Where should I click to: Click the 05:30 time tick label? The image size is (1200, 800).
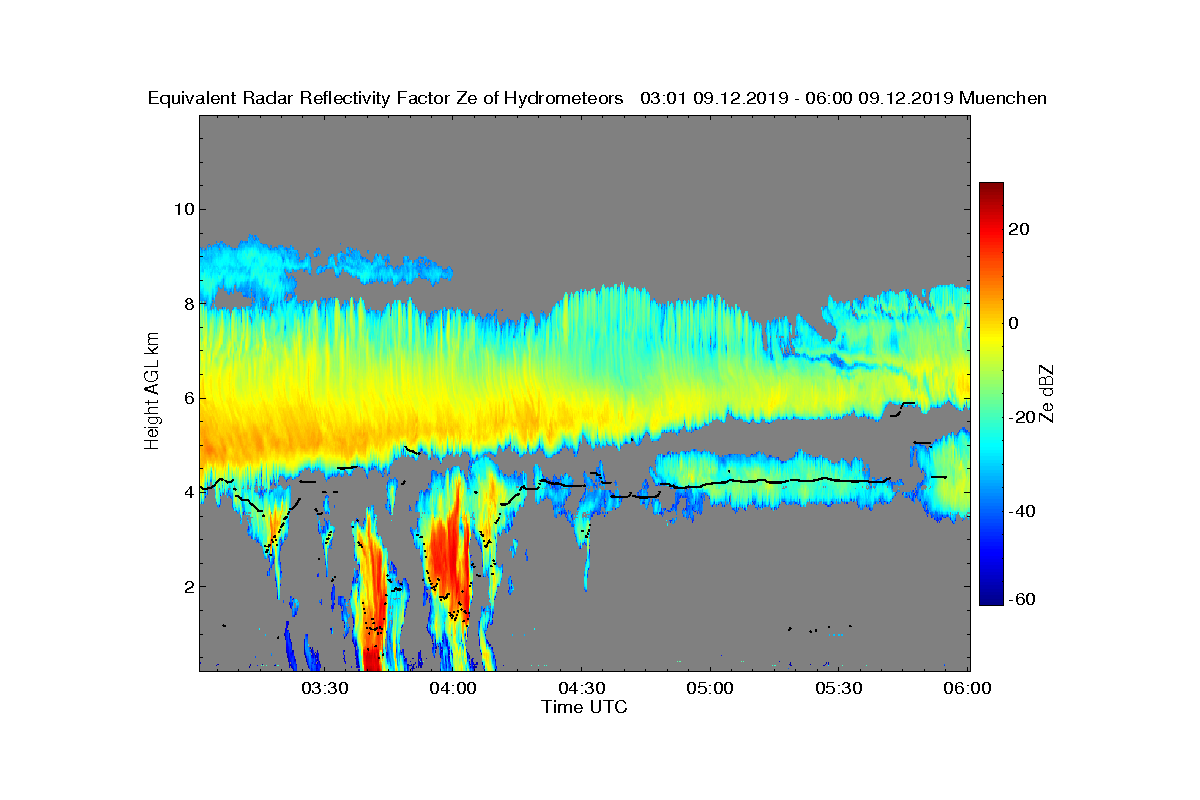(839, 689)
